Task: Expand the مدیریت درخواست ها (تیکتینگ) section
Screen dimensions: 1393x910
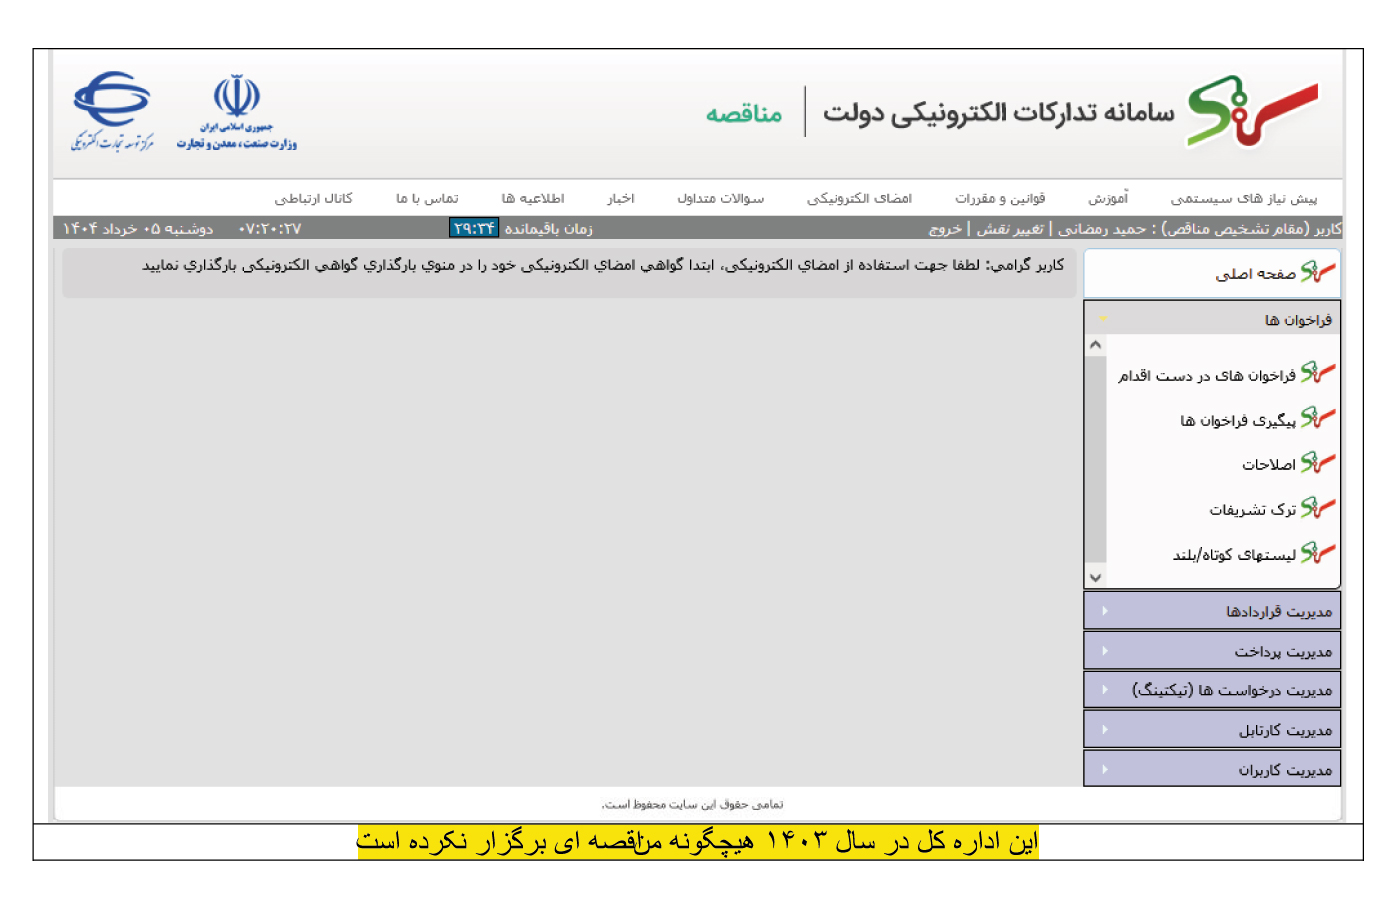Action: 1212,690
